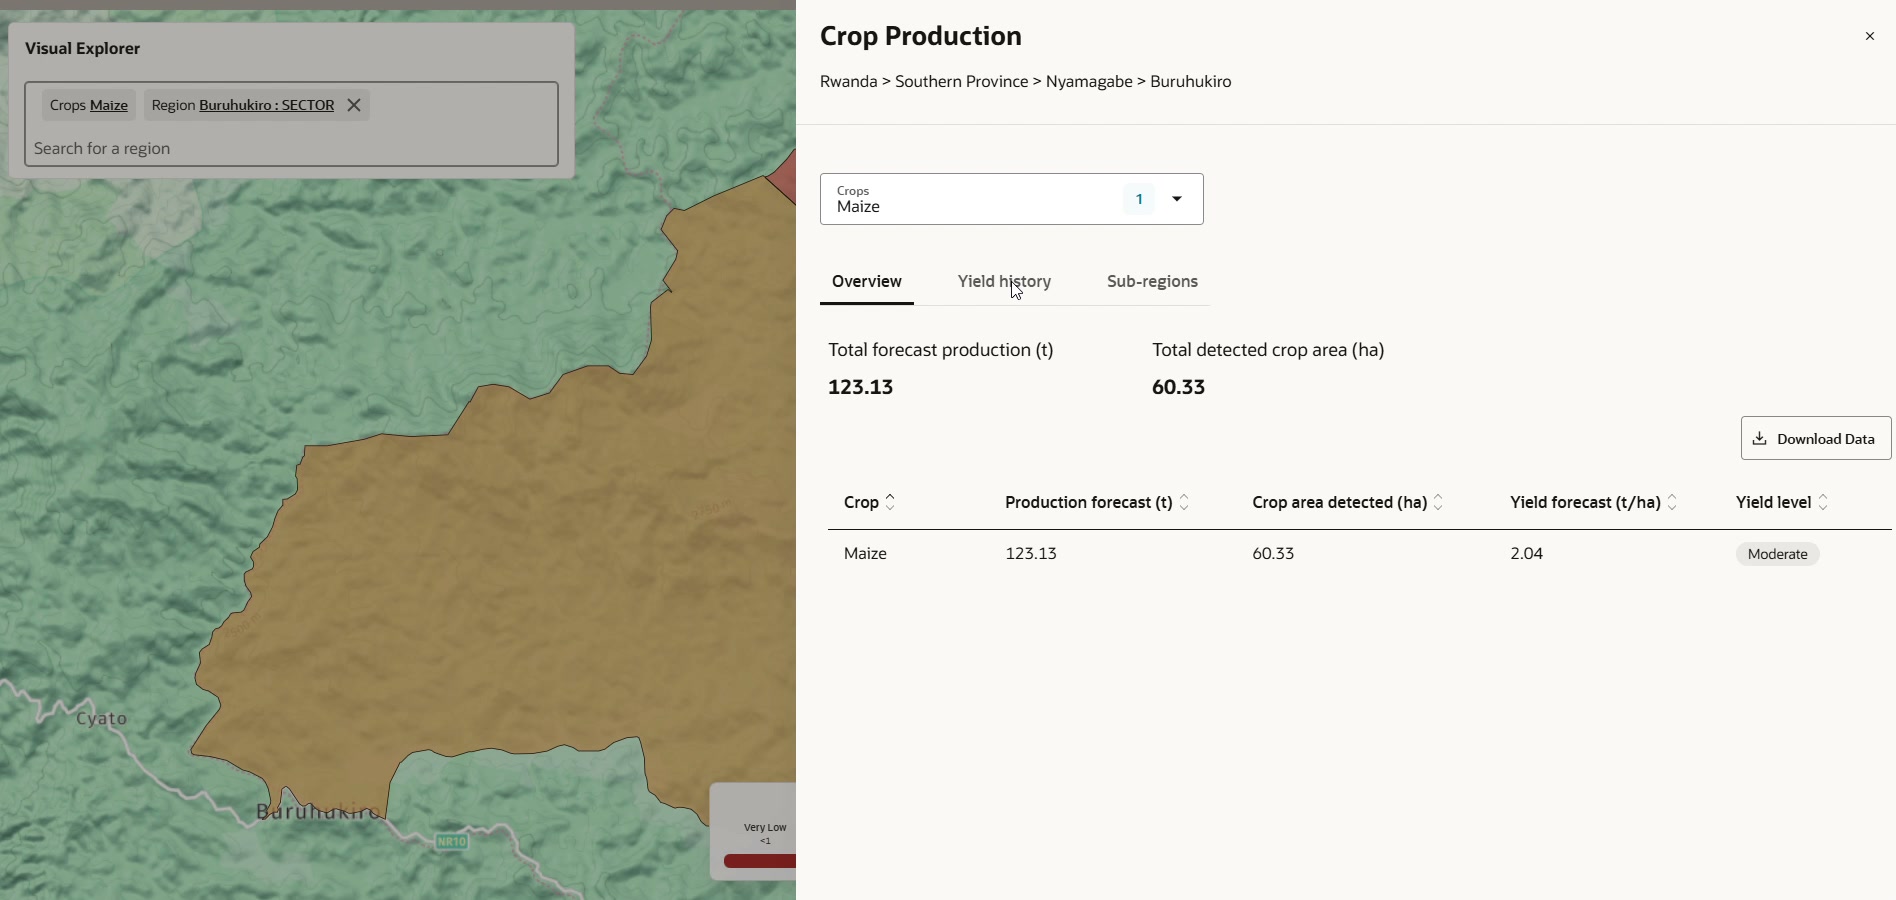Viewport: 1896px width, 900px height.
Task: Sort by Yield level column
Action: [1824, 502]
